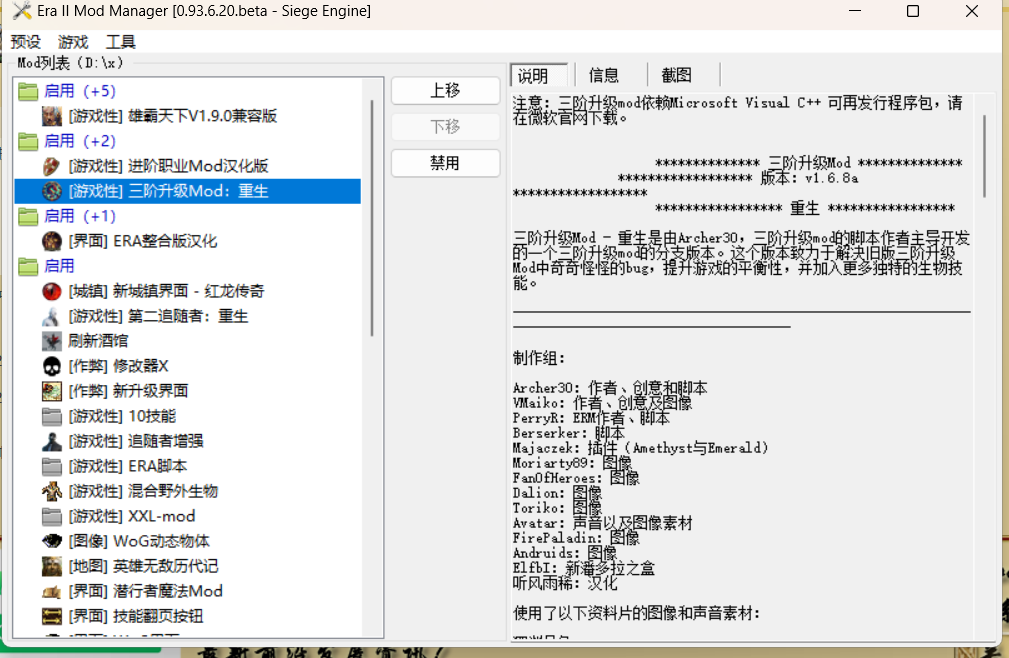Switch to the 截图 tab

pos(676,75)
